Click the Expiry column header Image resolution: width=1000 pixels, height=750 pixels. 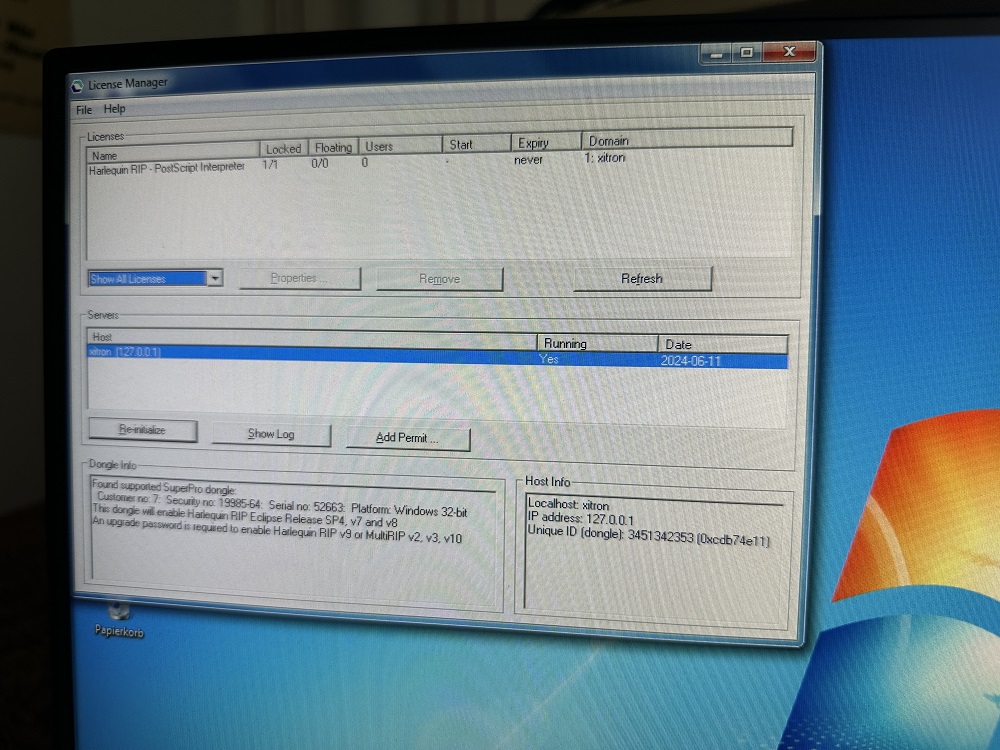[x=534, y=143]
